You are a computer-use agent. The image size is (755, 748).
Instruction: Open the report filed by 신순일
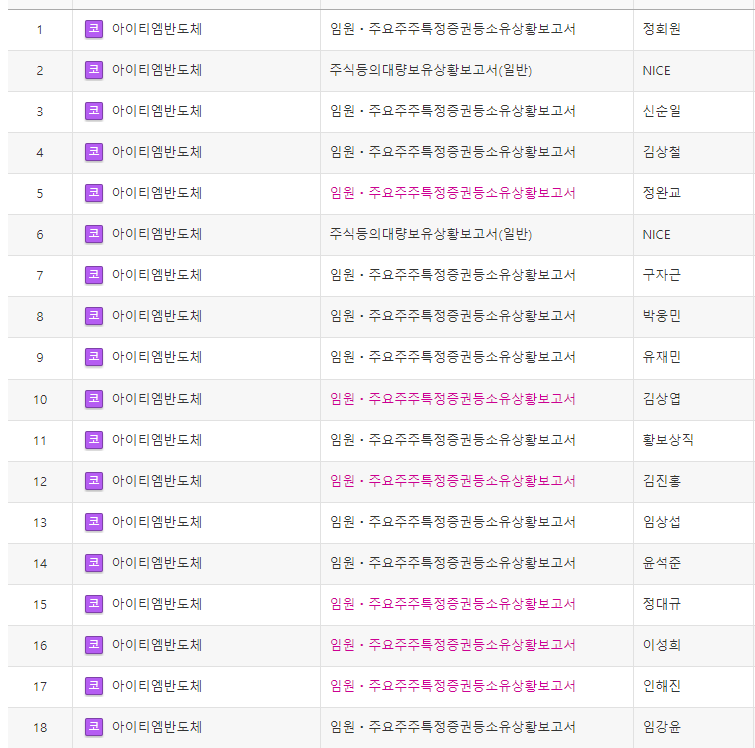tap(453, 111)
